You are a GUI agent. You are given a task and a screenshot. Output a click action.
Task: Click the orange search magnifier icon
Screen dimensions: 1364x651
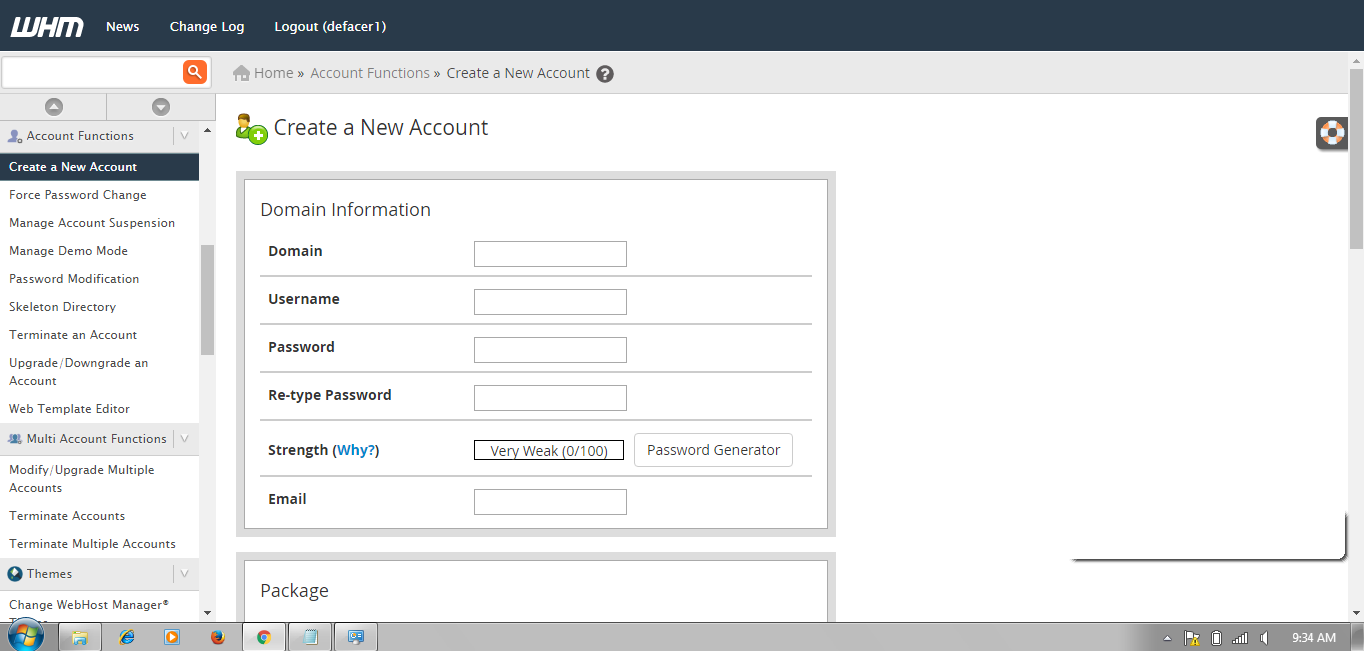[x=193, y=71]
